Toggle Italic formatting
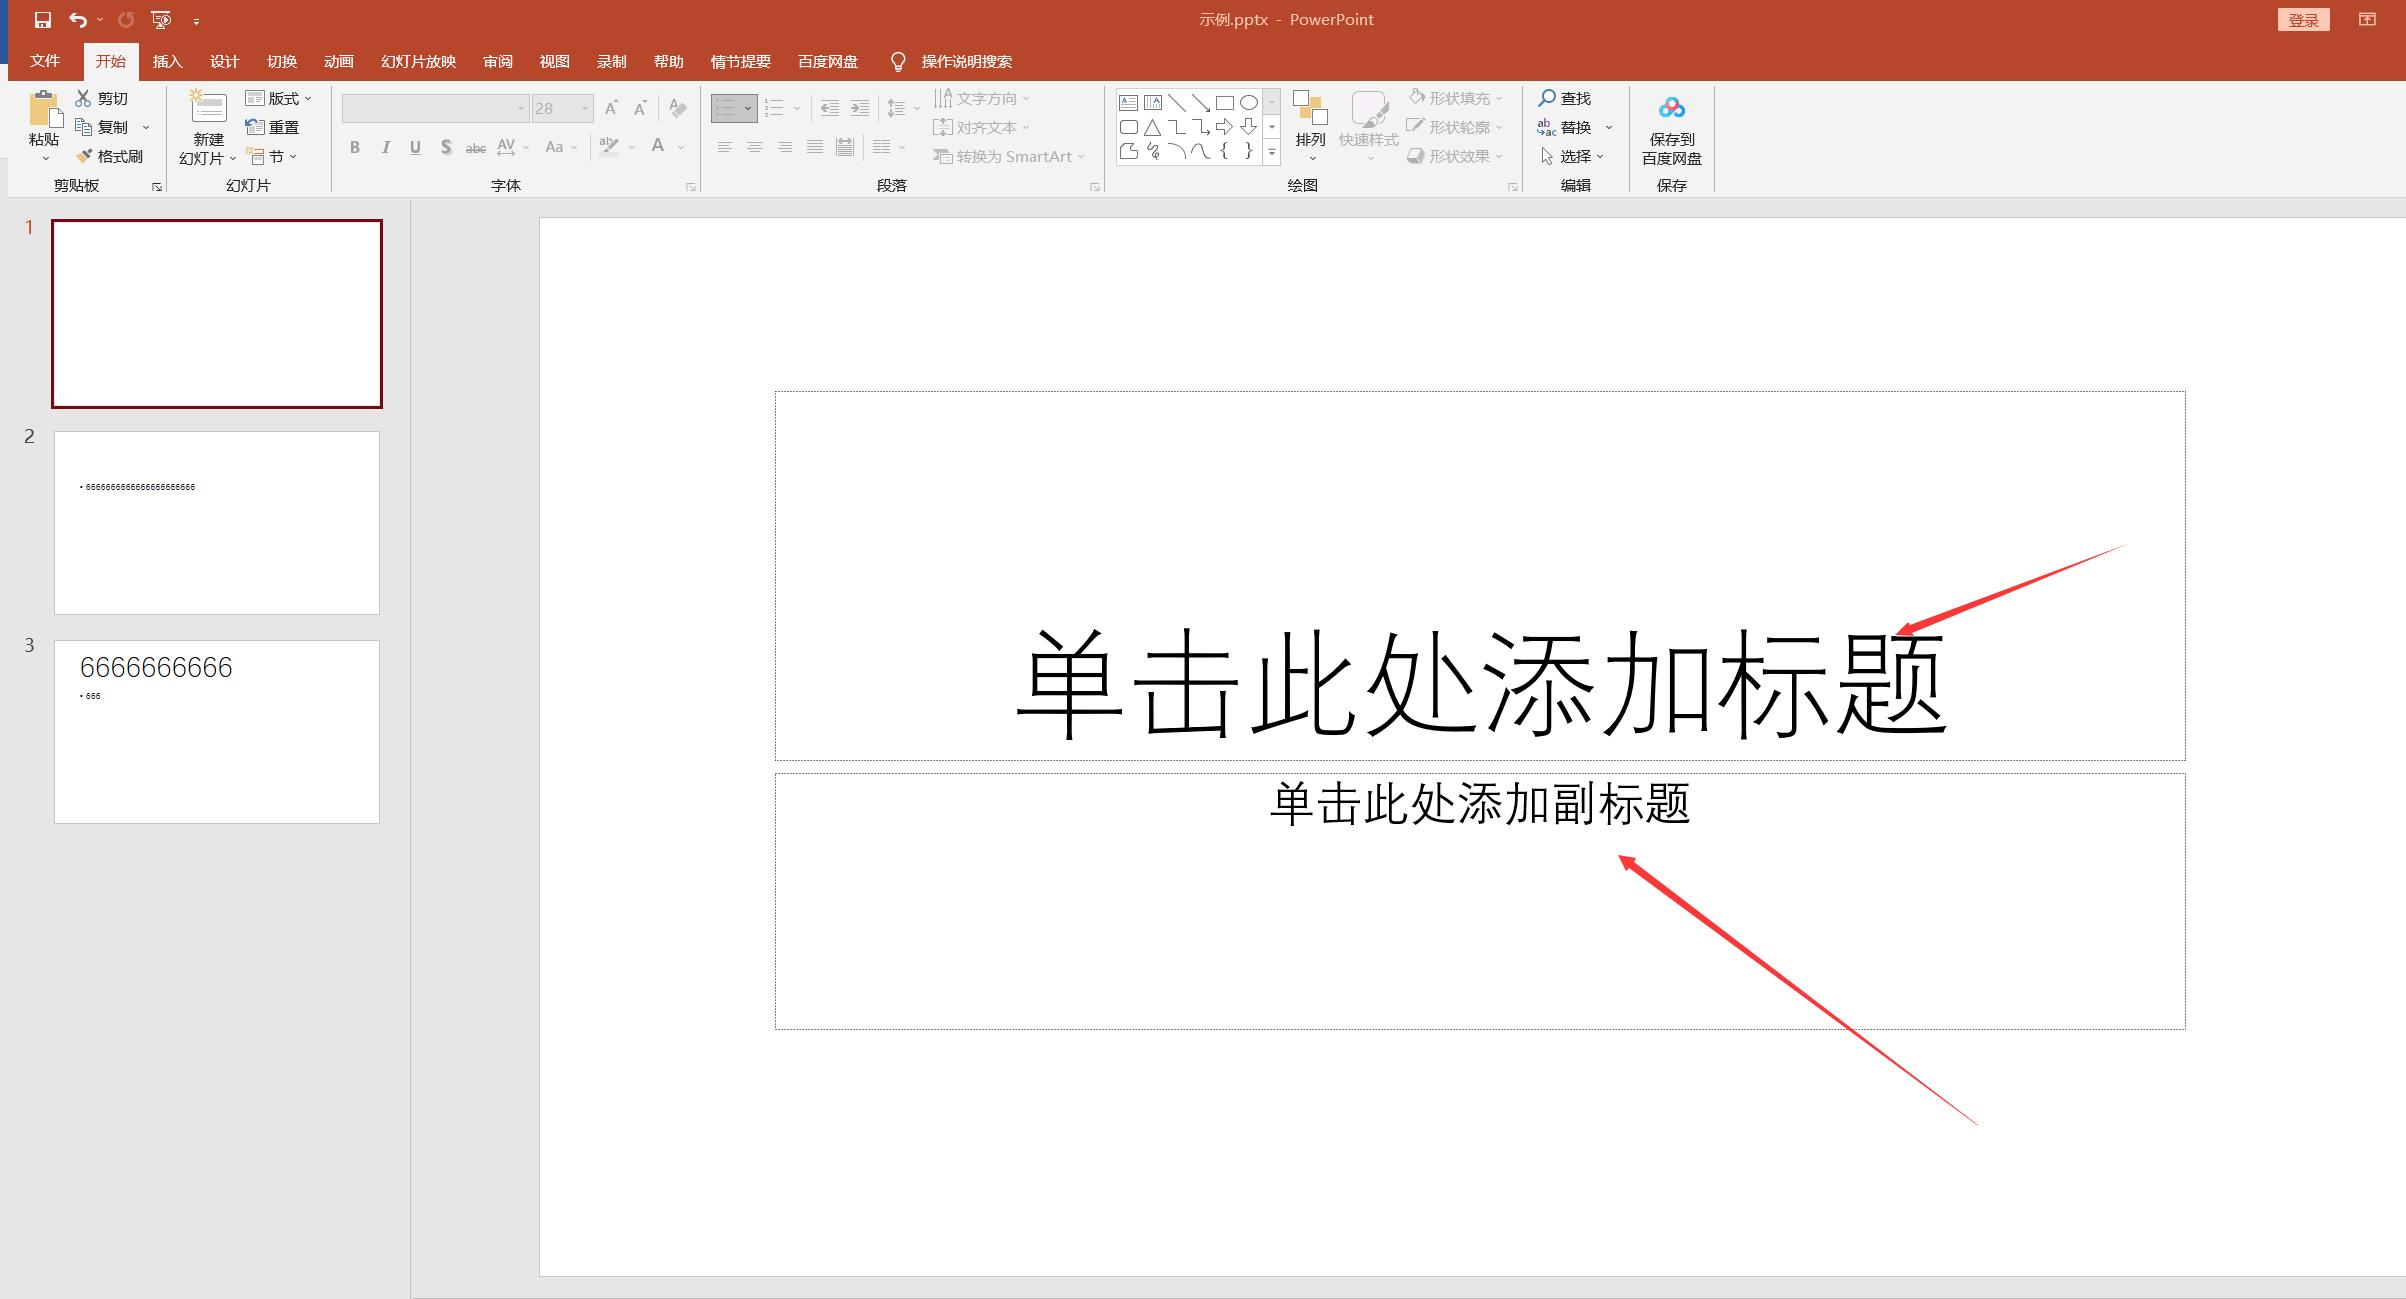 tap(385, 147)
